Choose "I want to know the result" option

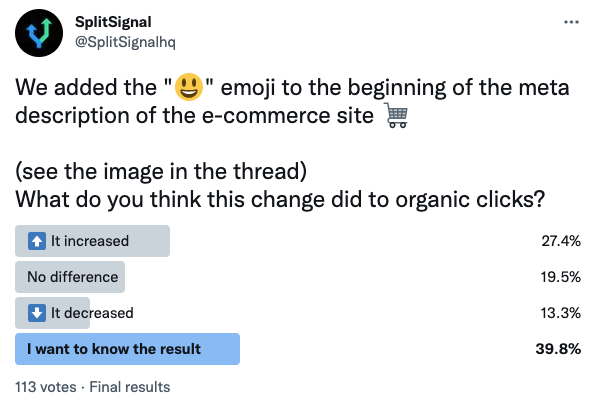click(x=127, y=349)
